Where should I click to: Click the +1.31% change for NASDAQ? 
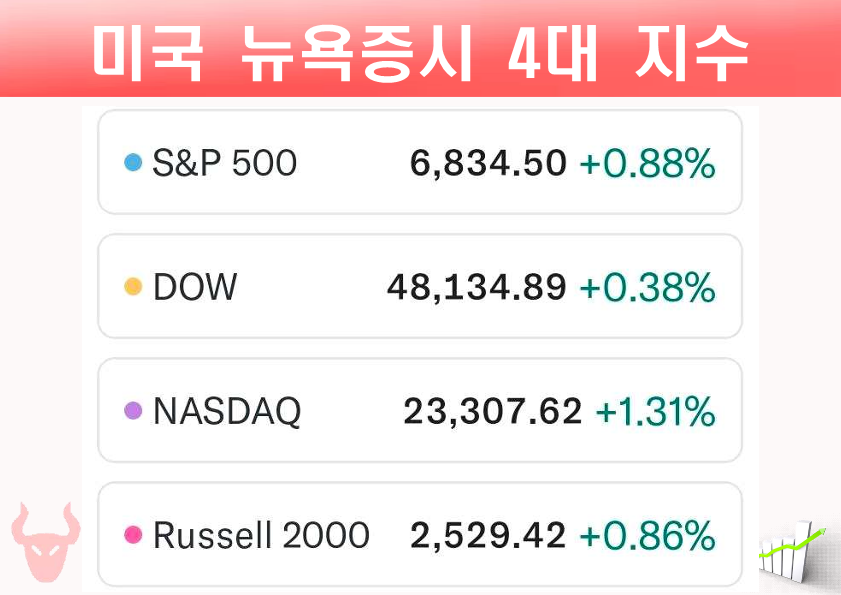(x=655, y=411)
